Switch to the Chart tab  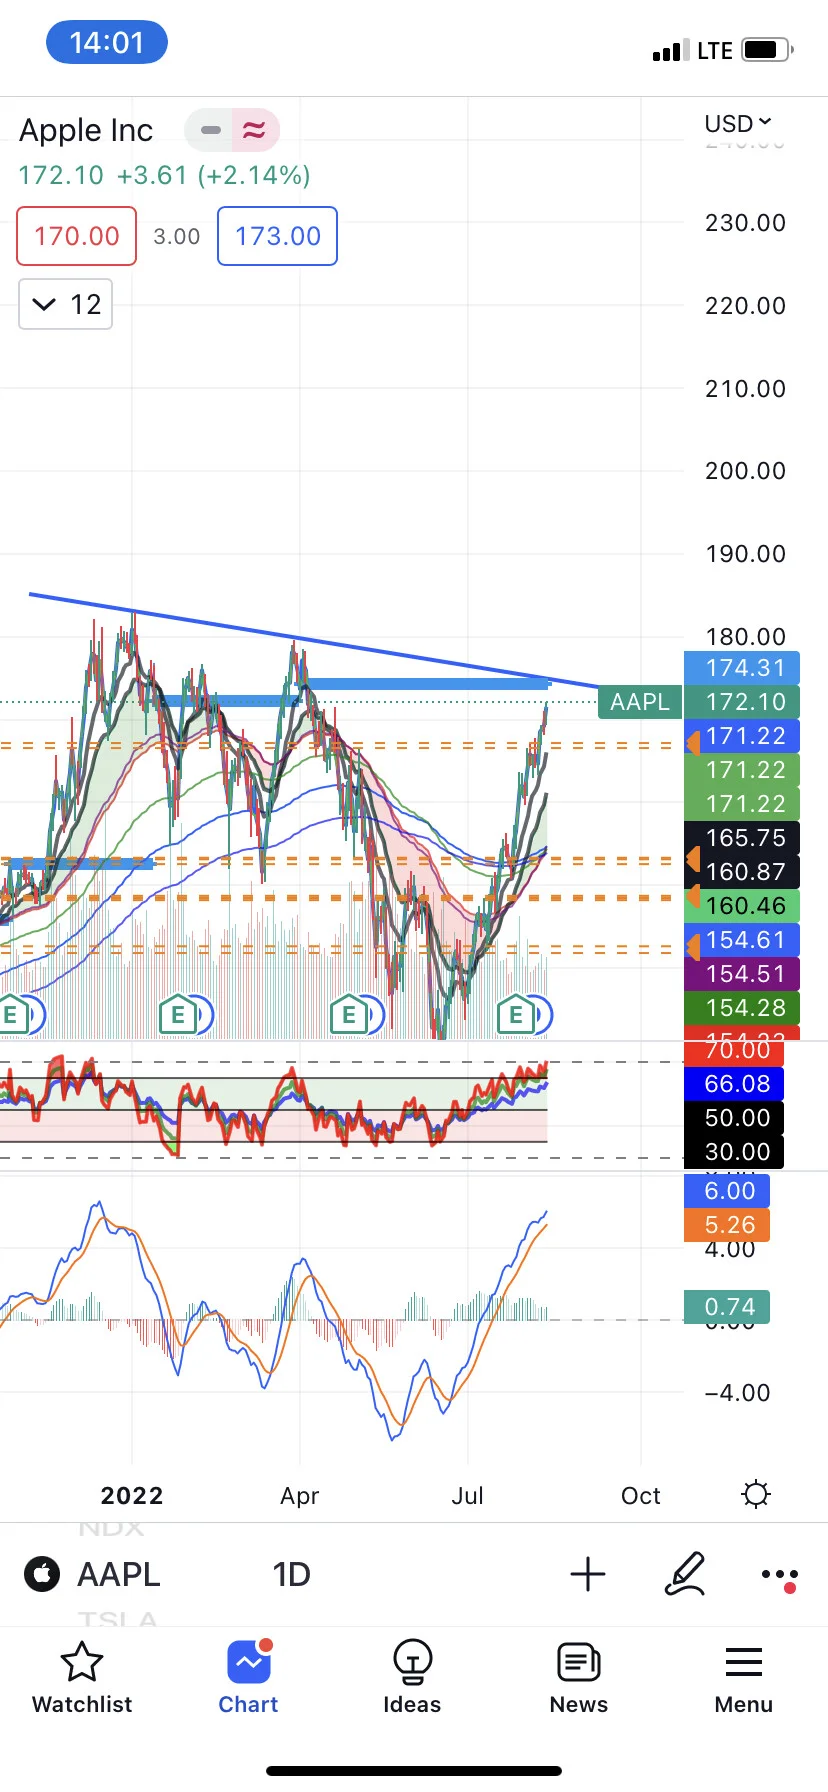coord(248,1679)
